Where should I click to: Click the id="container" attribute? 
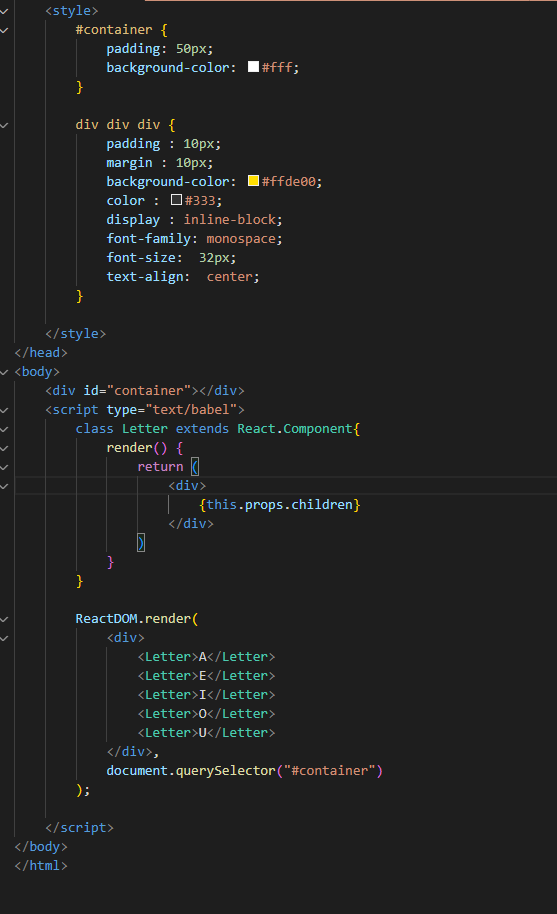tap(138, 391)
